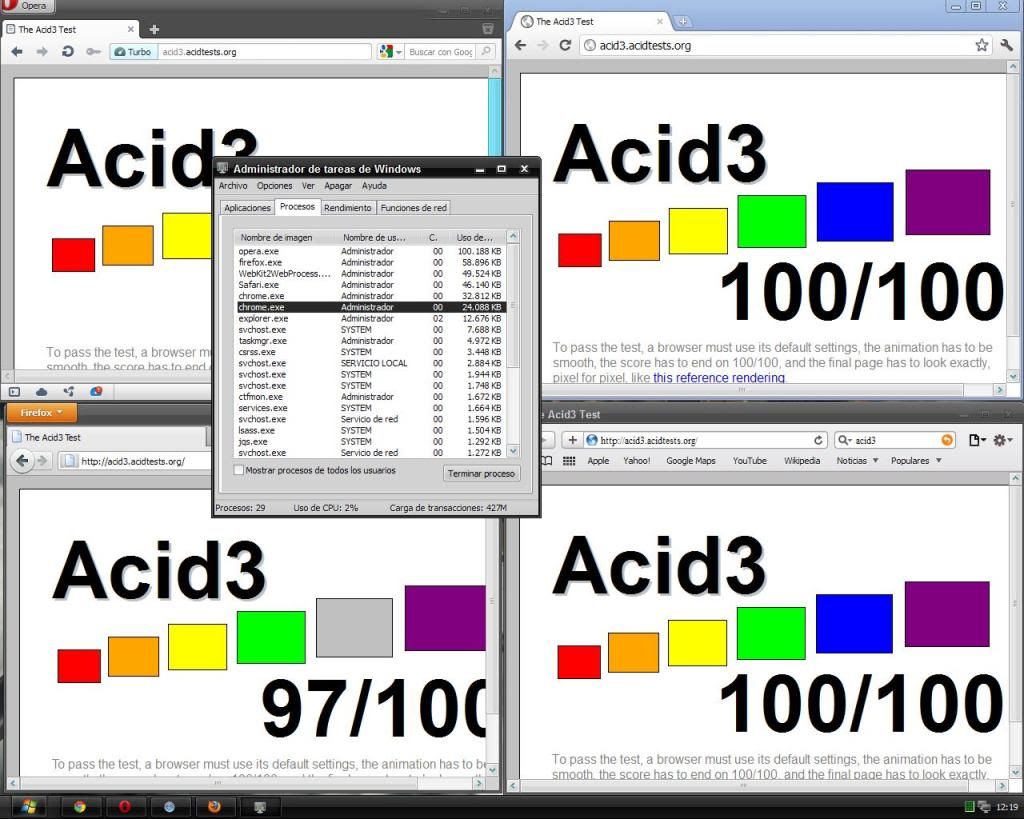The height and width of the screenshot is (819, 1024).
Task: Go back in the Firefox window
Action: pos(23,461)
